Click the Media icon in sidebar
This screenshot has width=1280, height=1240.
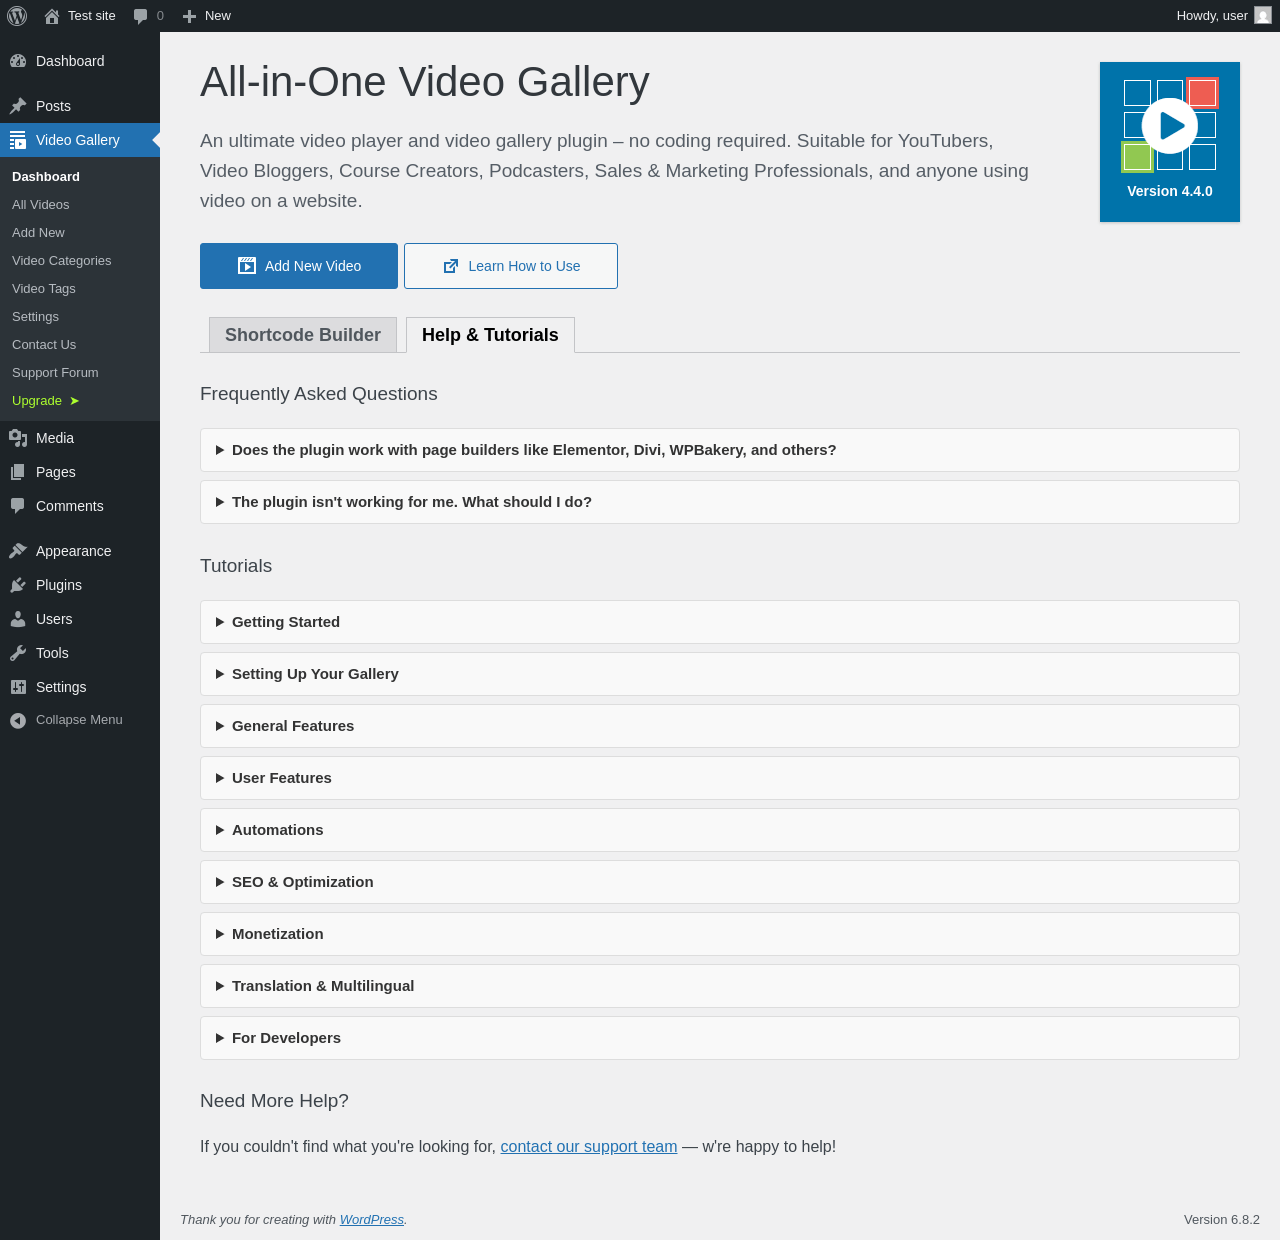(18, 438)
